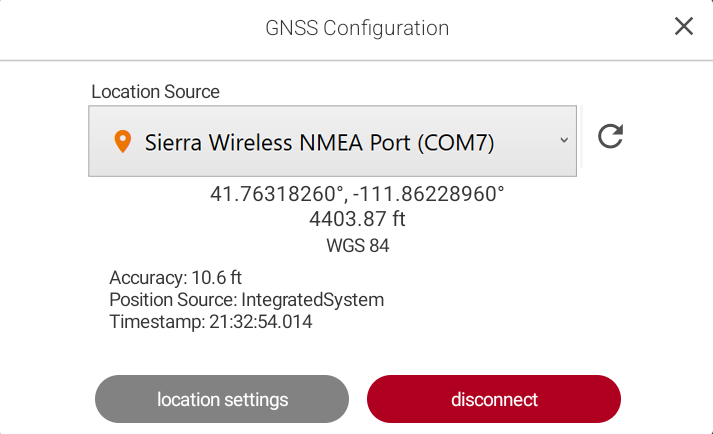
Task: Expand the Location Source dropdown chevron
Action: click(x=563, y=140)
